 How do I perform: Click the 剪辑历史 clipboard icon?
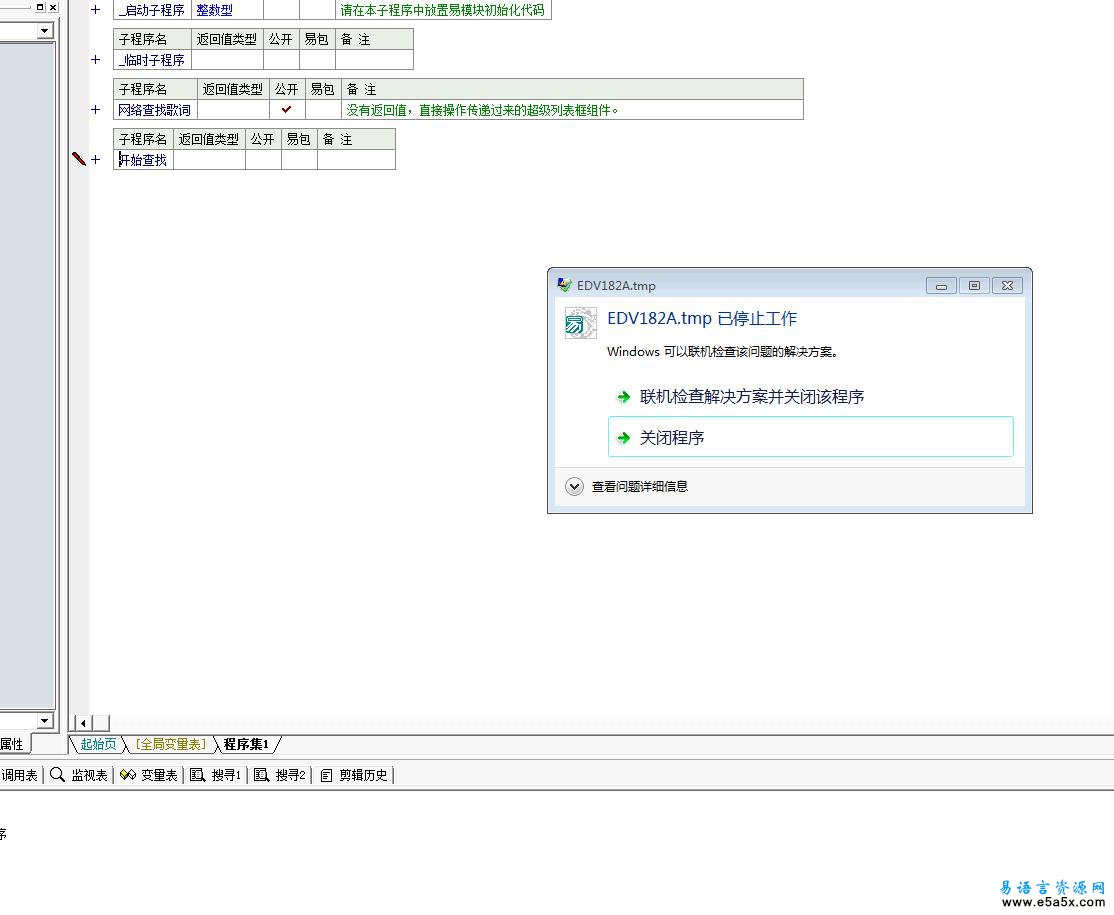coord(326,775)
